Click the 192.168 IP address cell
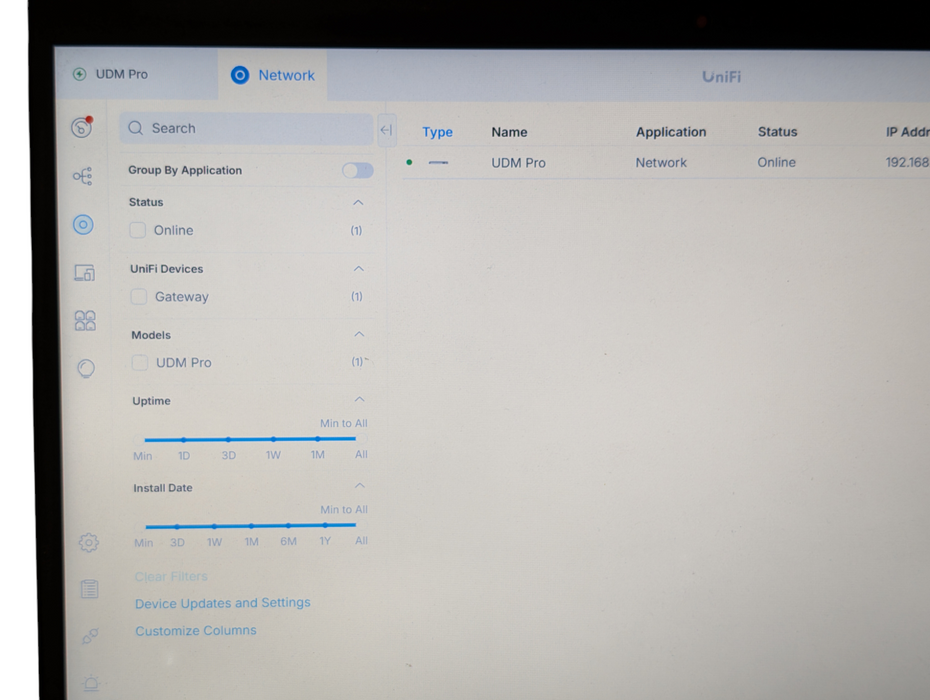This screenshot has height=700, width=930. (907, 162)
